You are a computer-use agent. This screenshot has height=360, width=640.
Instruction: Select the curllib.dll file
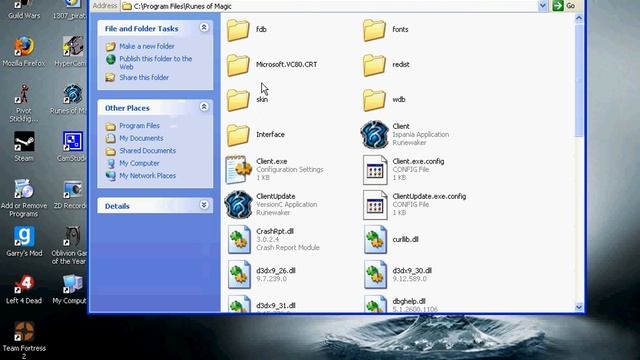coord(391,240)
